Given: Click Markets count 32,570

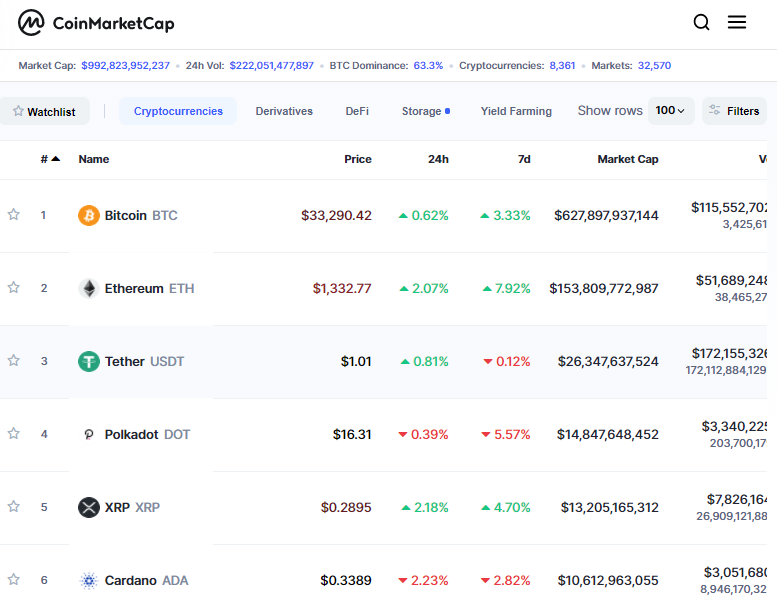Looking at the screenshot, I should (654, 65).
